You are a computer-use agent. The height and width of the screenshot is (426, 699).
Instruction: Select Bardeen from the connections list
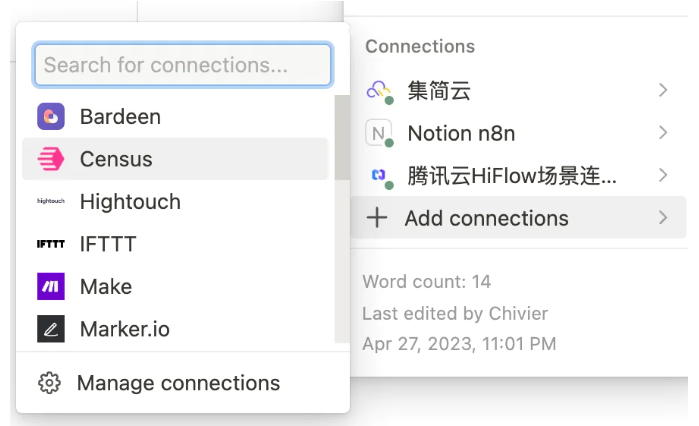(176, 117)
